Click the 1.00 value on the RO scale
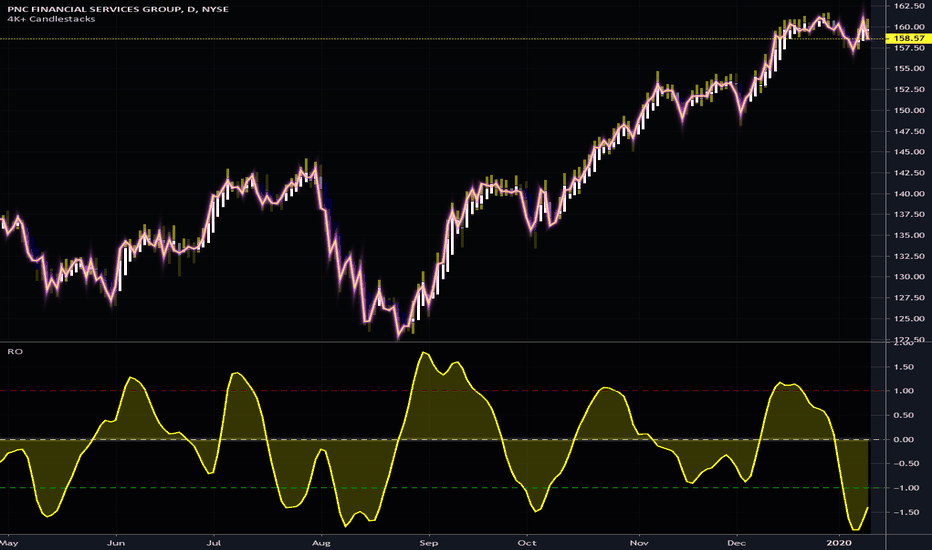The image size is (932, 550). point(904,391)
